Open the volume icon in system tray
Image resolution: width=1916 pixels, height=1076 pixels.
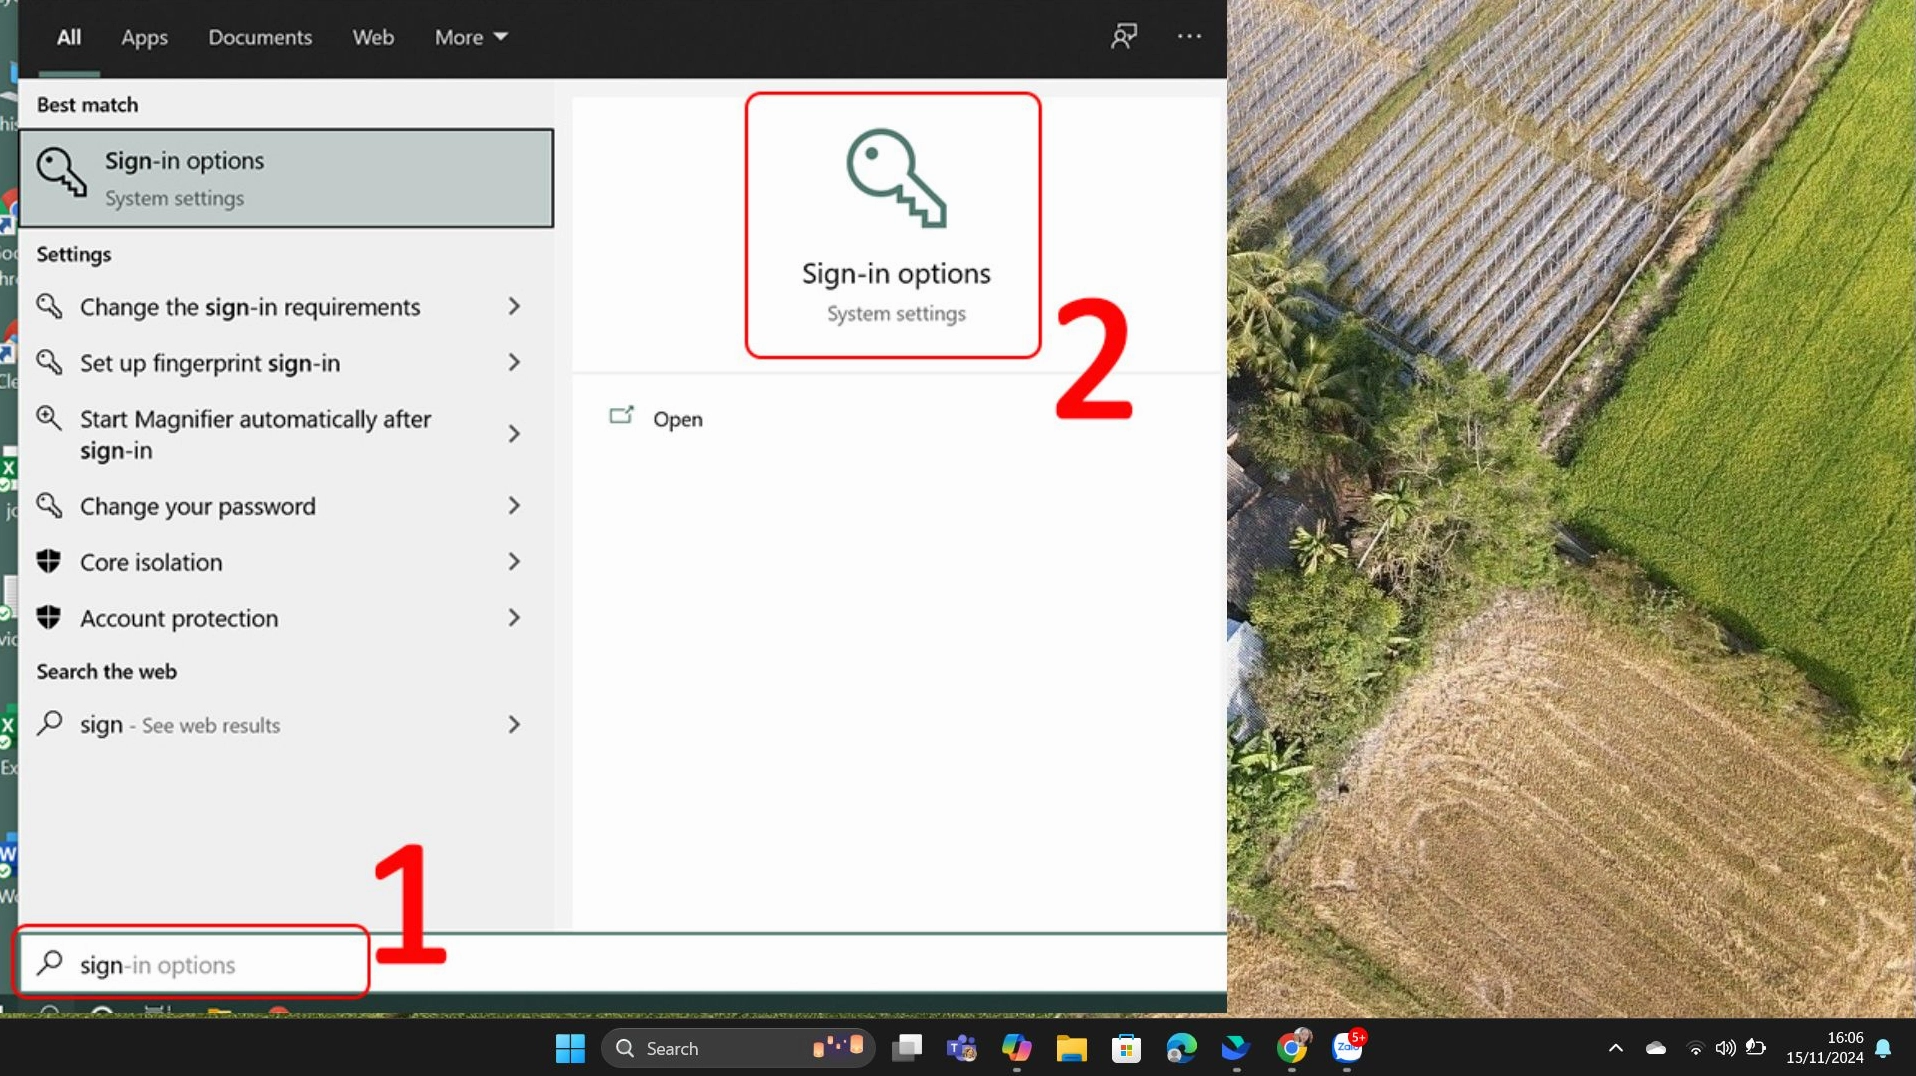pyautogui.click(x=1724, y=1048)
